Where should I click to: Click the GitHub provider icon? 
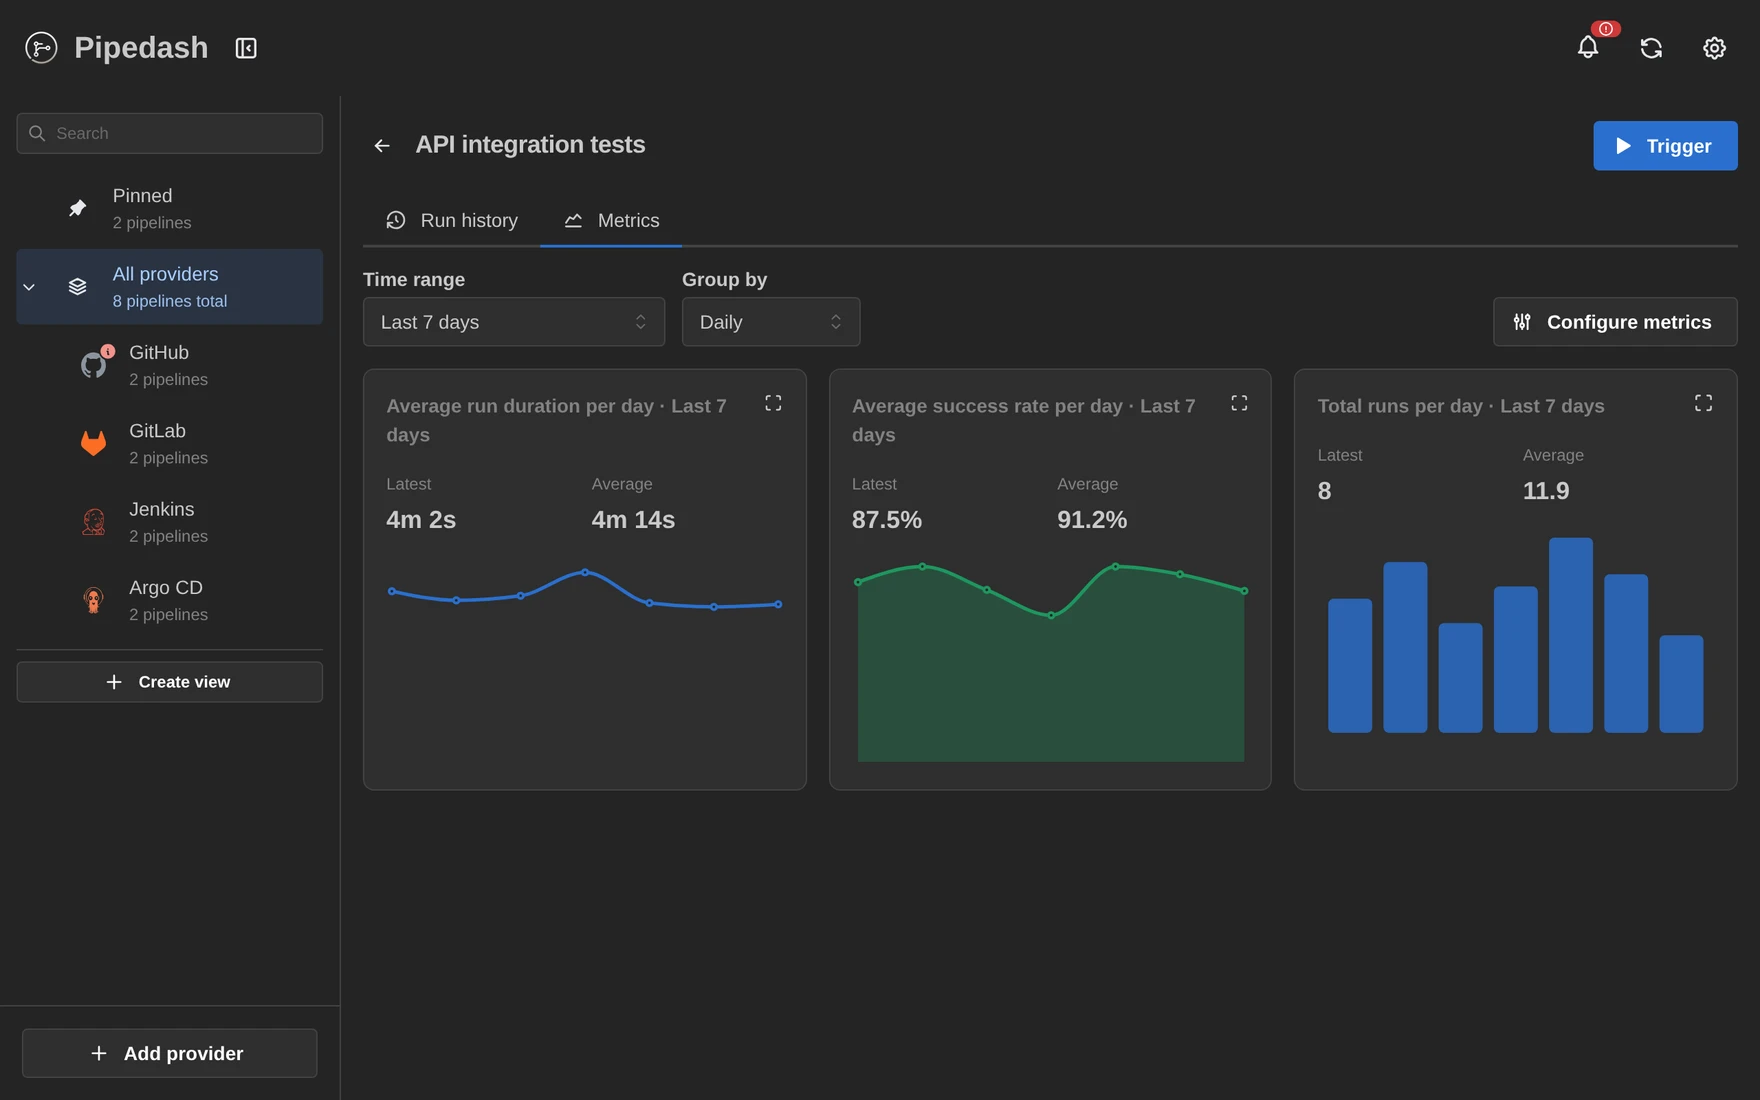pyautogui.click(x=94, y=365)
